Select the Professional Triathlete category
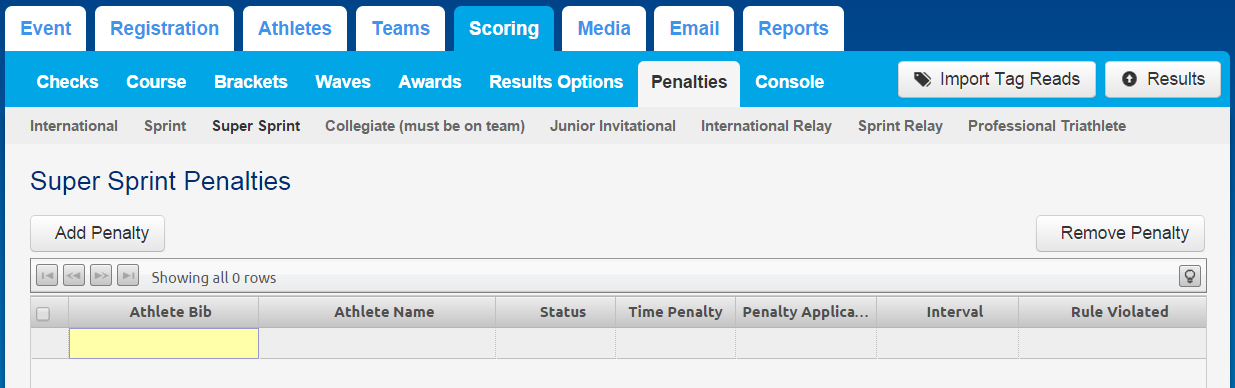Screen dimensions: 1235x388 (1047, 126)
